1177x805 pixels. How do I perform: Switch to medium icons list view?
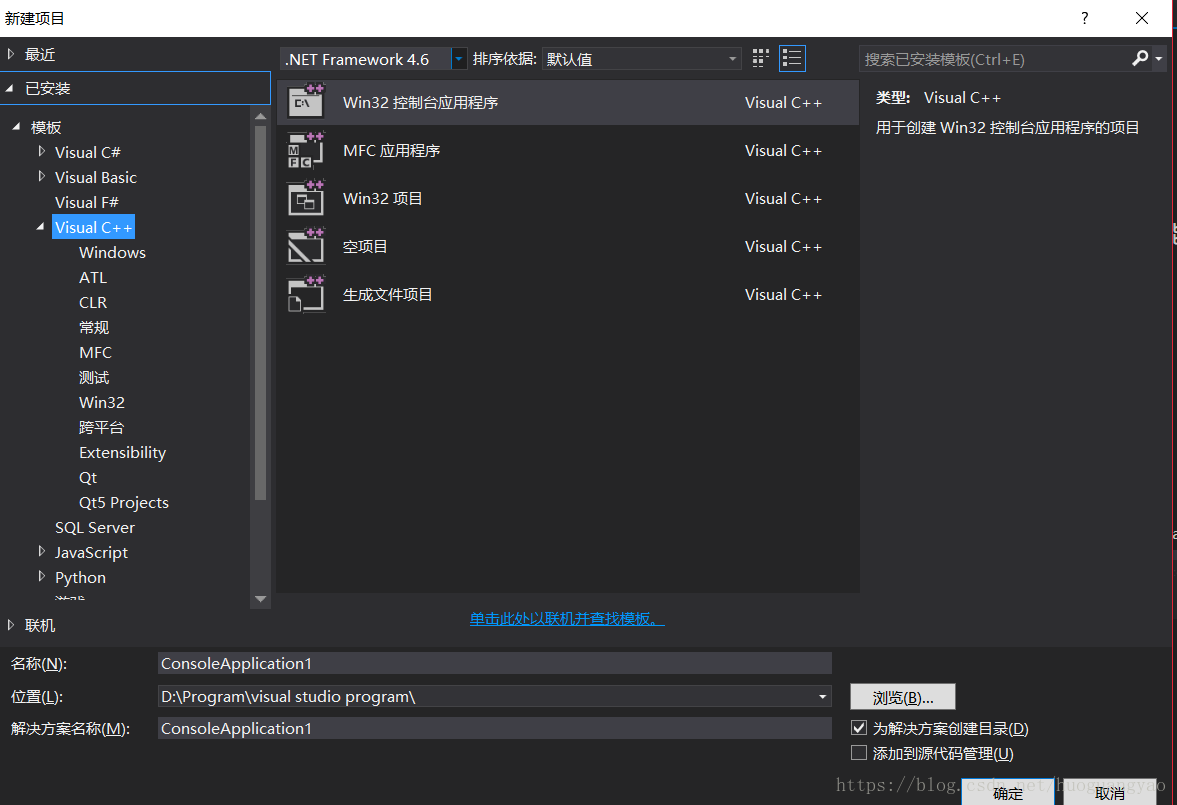tap(792, 59)
